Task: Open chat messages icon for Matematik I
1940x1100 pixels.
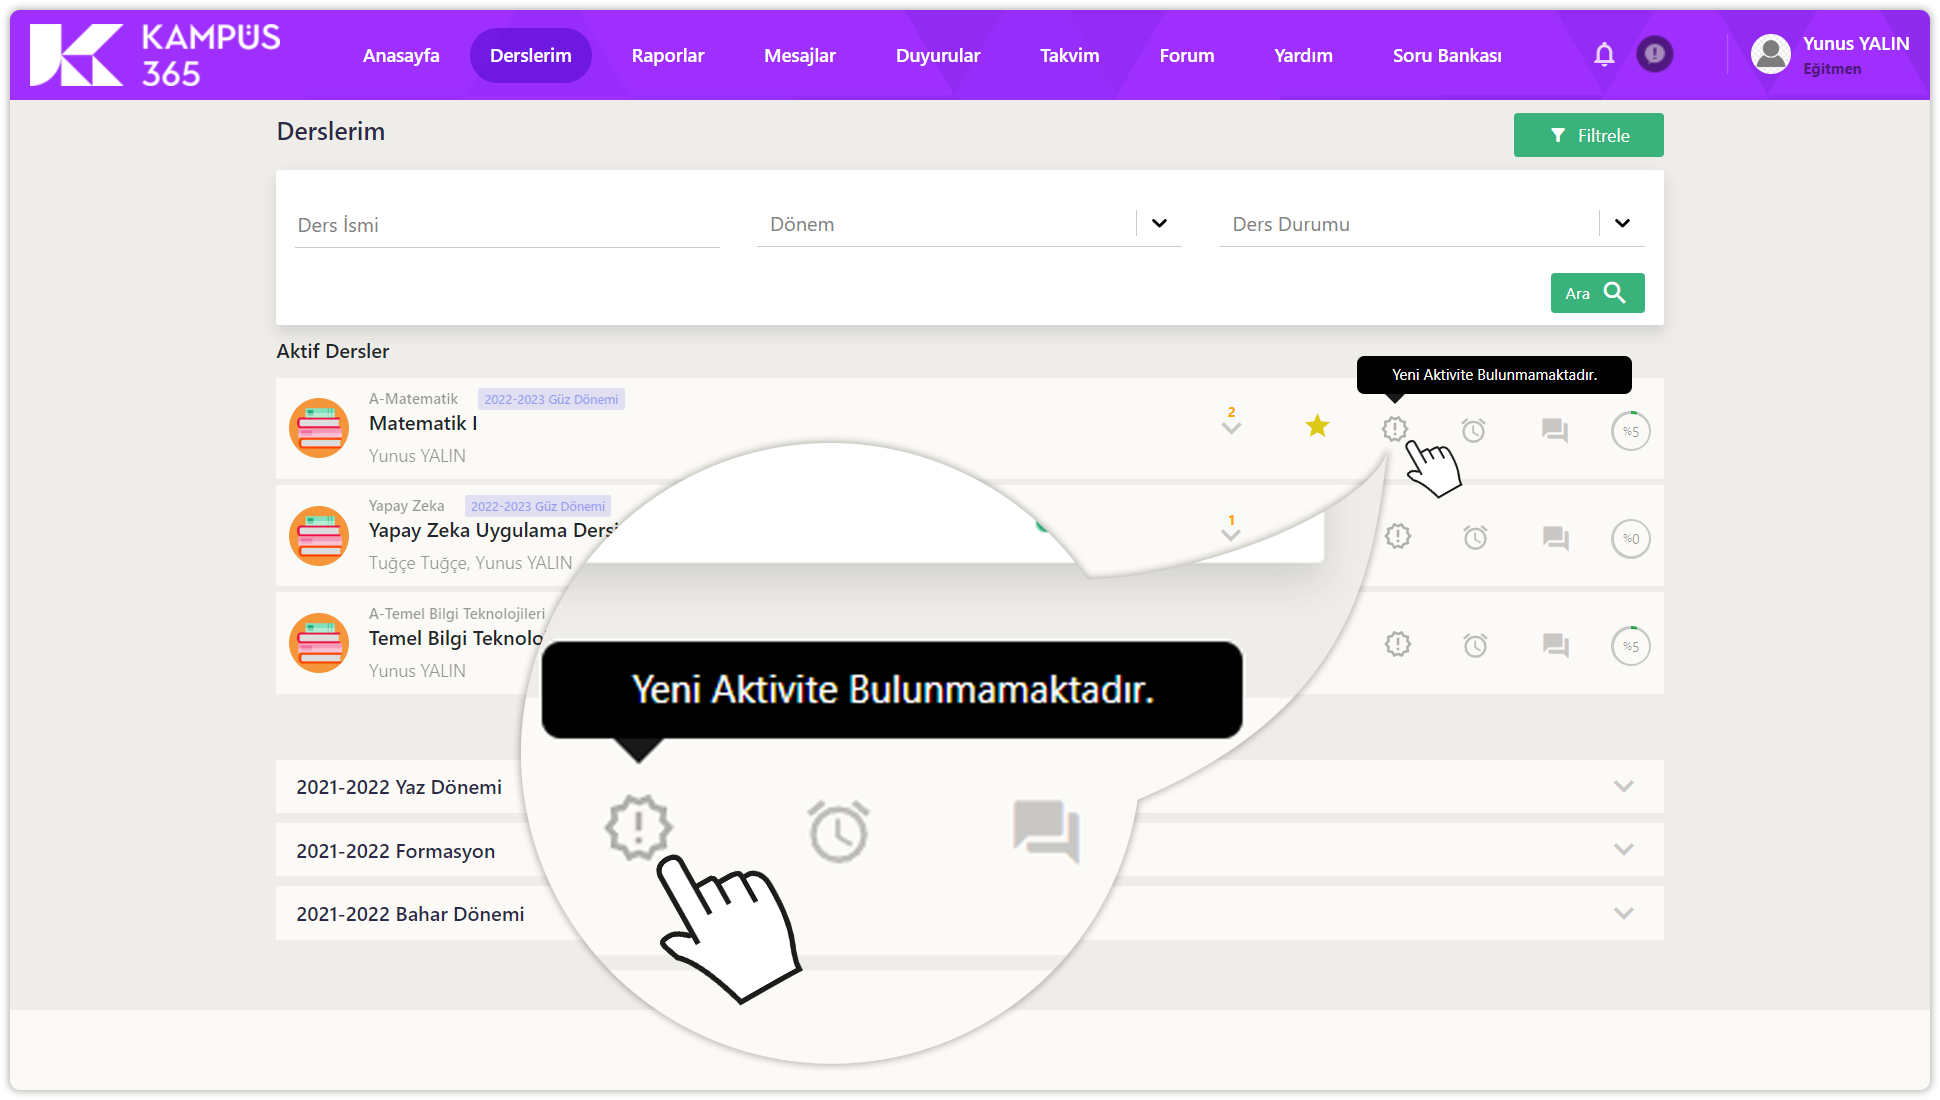Action: pyautogui.click(x=1554, y=431)
